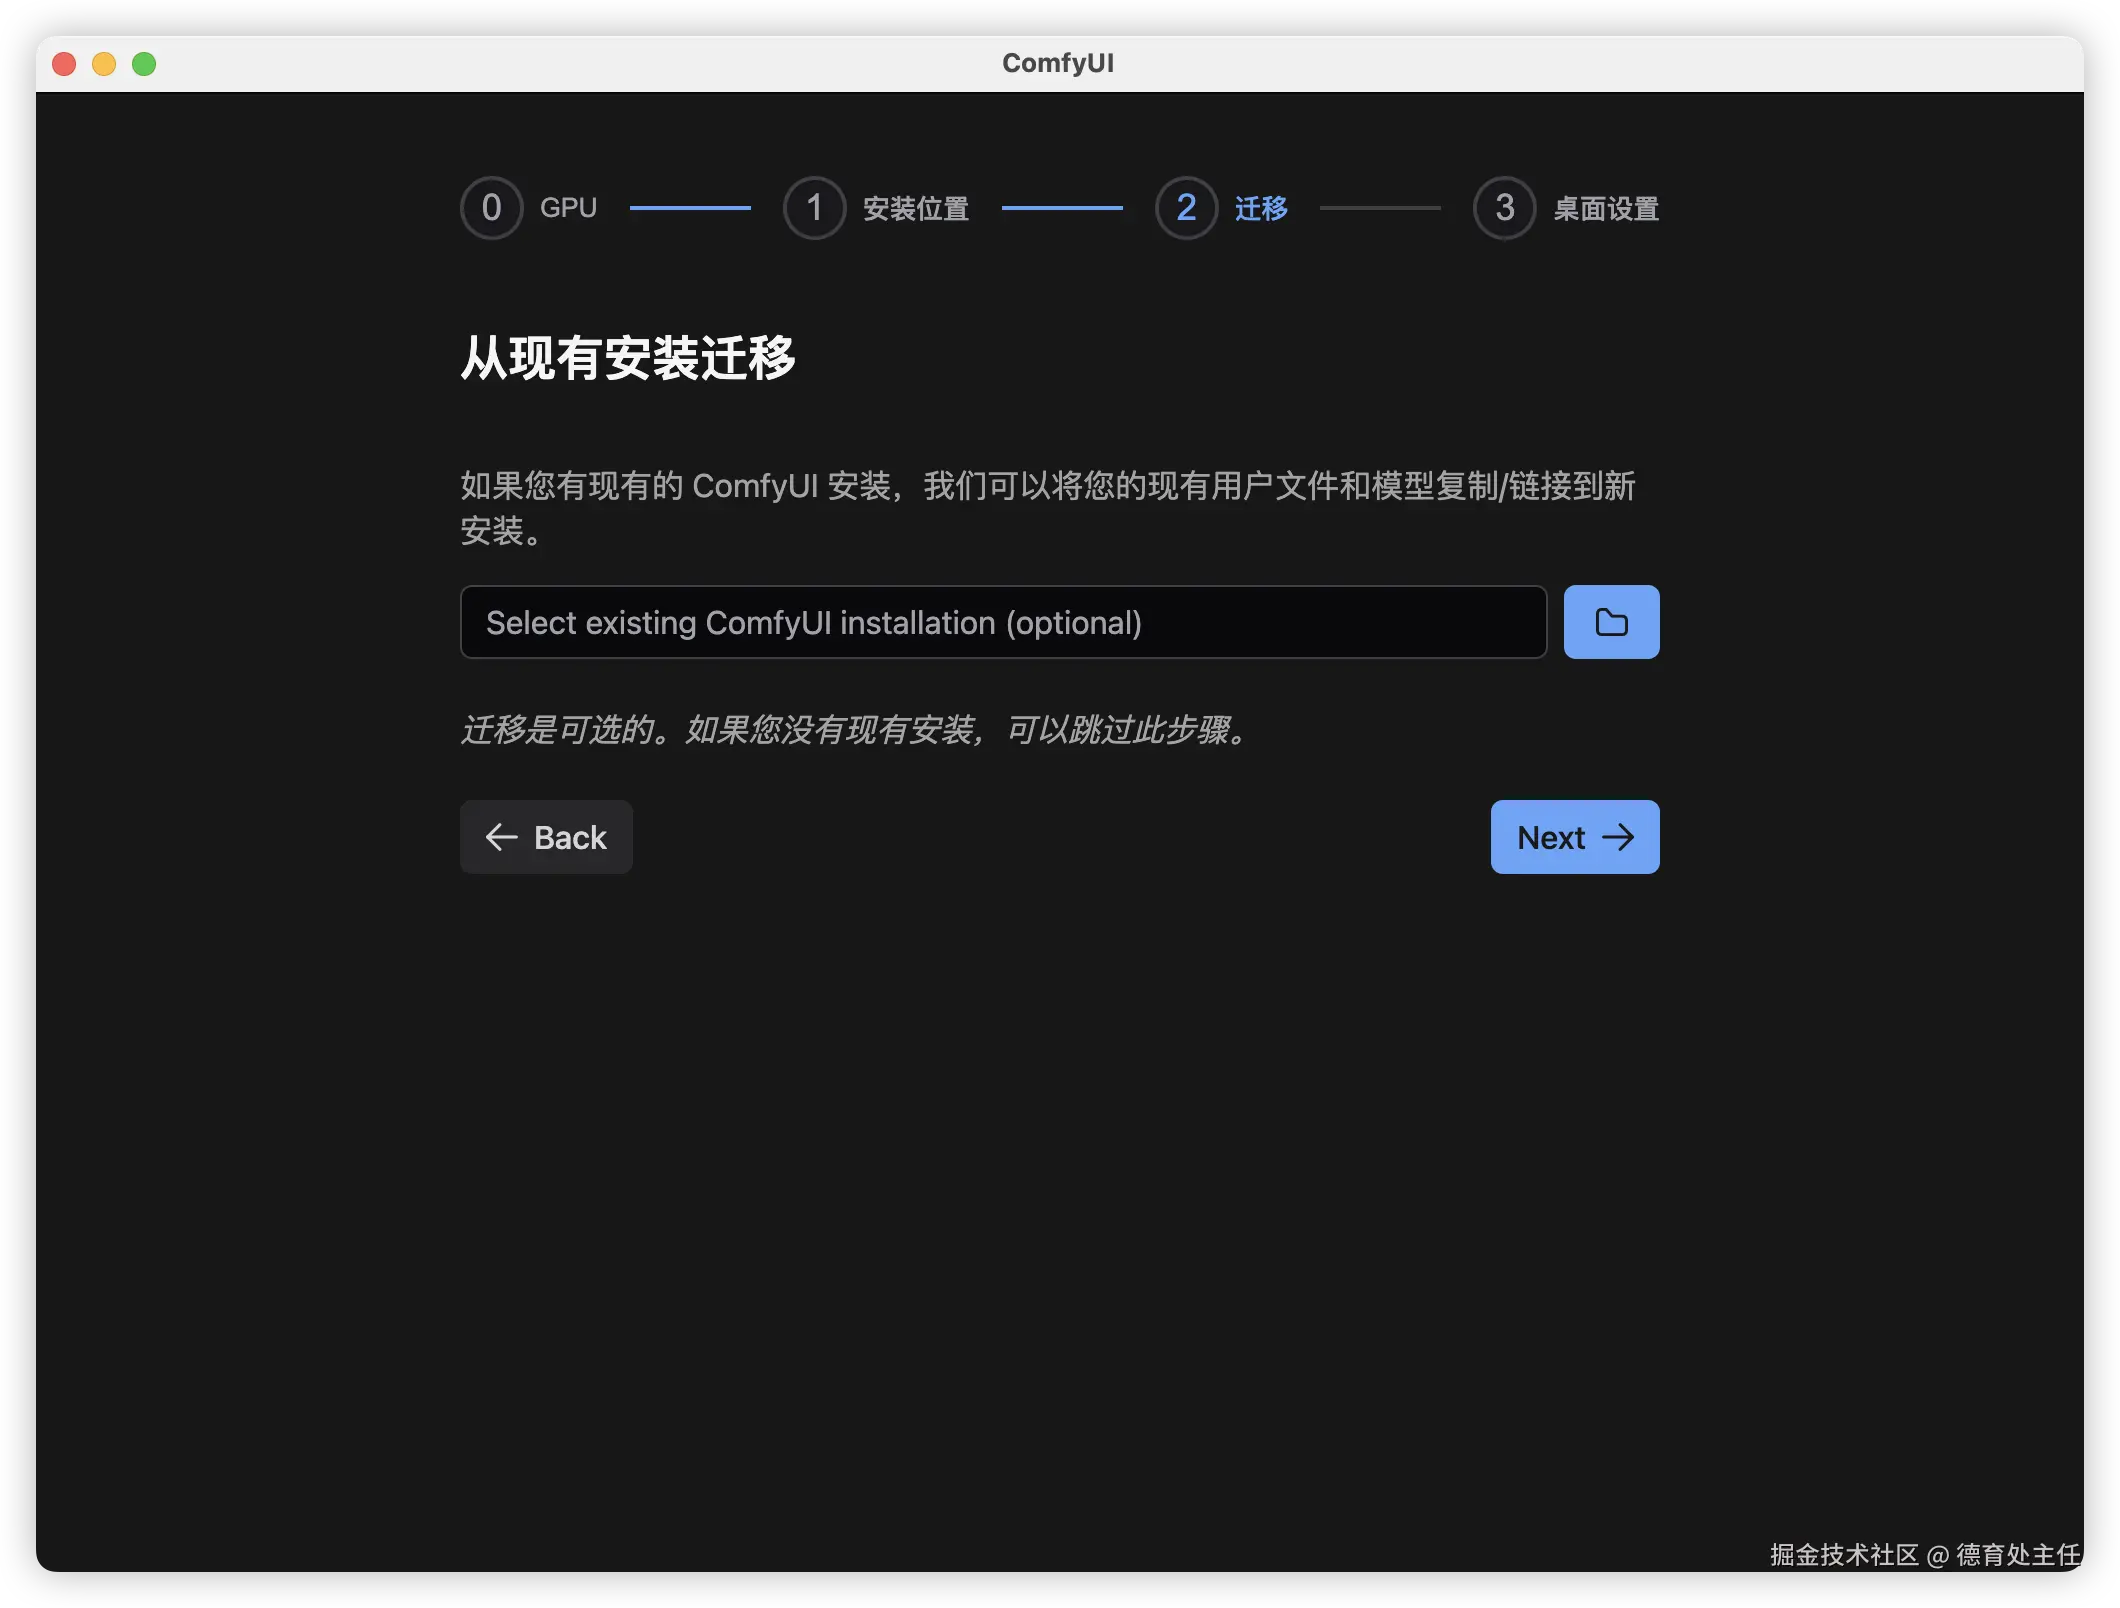This screenshot has width=2120, height=1608.
Task: Click the 从现有安装迁移 heading
Action: coord(627,358)
